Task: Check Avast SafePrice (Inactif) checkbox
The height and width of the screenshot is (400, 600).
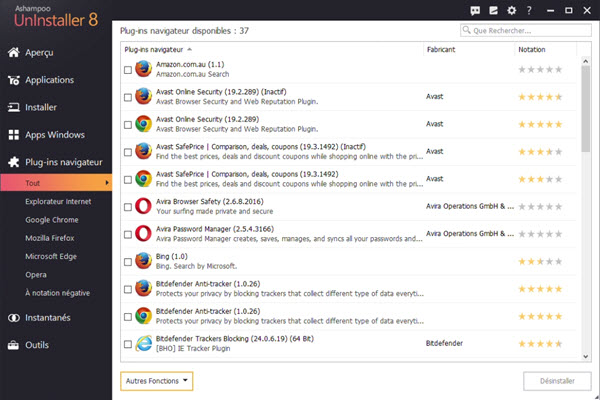Action: click(x=128, y=152)
